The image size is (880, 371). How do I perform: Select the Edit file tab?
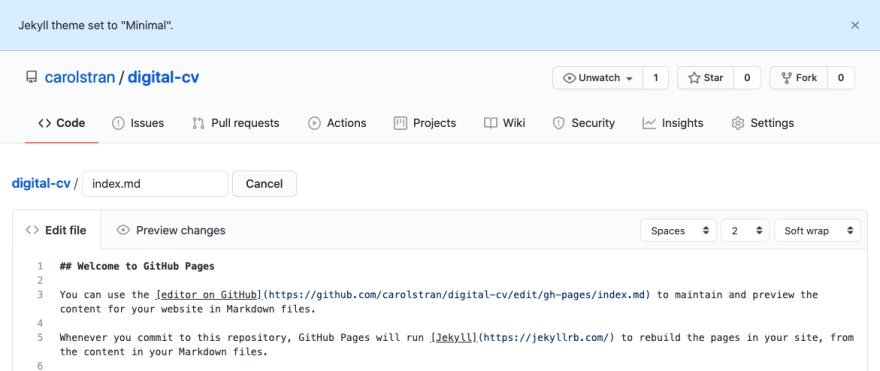(x=57, y=230)
